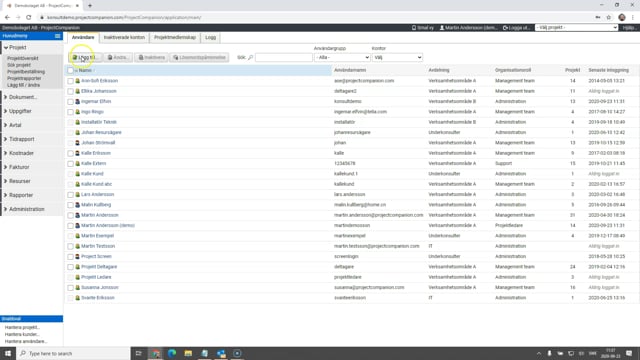Open Hantera projekt shortcut
Screen dimensions: 640x360
(x=22, y=327)
